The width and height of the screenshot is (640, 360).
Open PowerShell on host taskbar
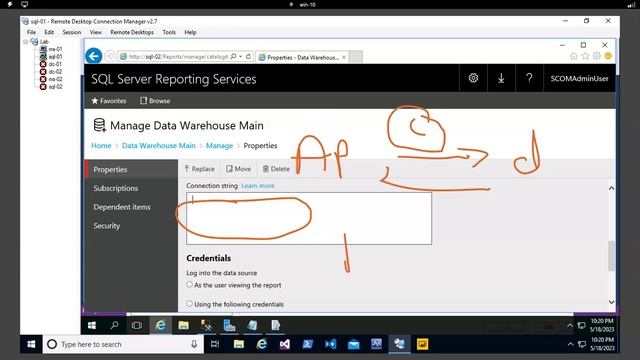coord(307,344)
